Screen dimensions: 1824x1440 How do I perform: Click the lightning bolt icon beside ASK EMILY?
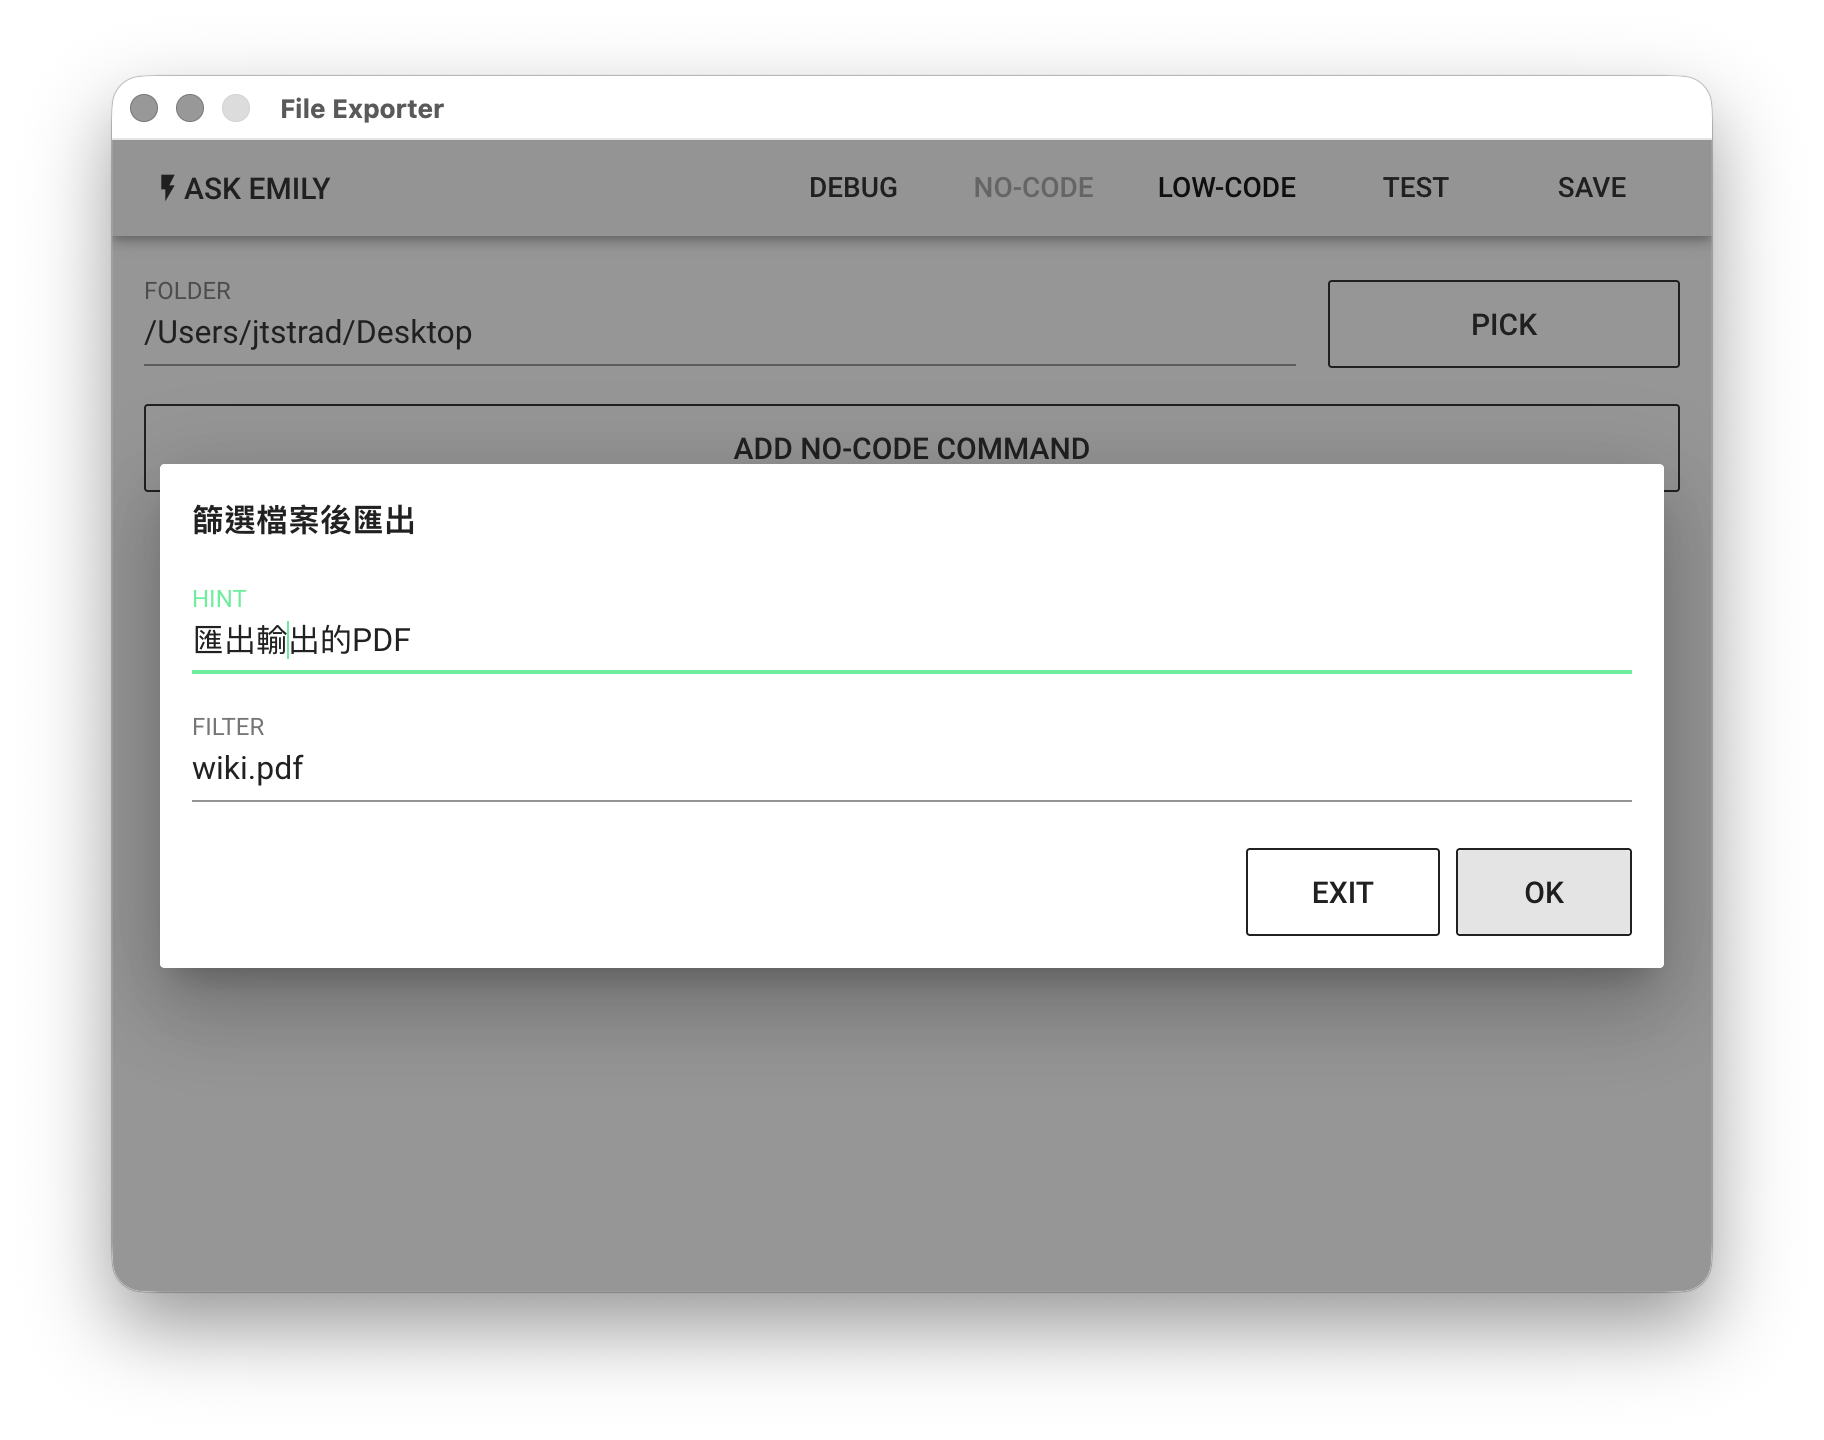tap(167, 187)
